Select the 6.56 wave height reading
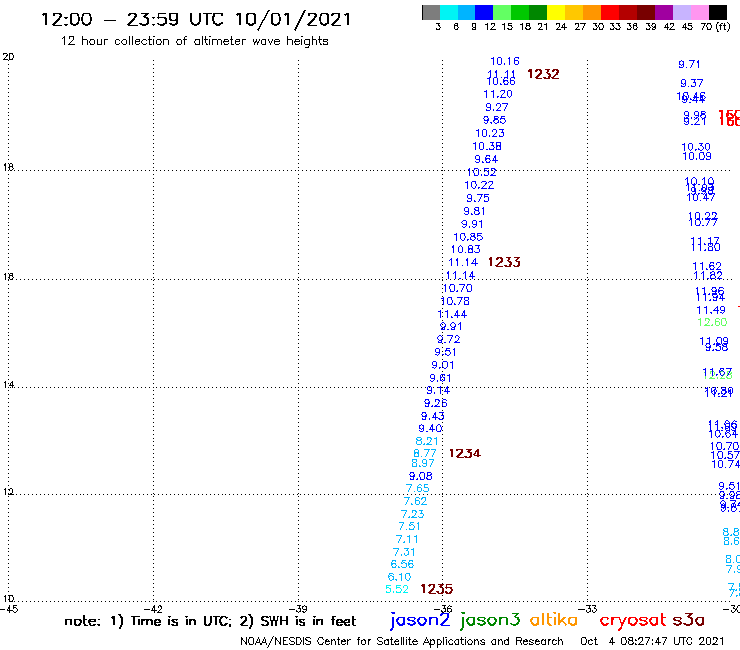This screenshot has height=650, width=740. click(x=402, y=564)
